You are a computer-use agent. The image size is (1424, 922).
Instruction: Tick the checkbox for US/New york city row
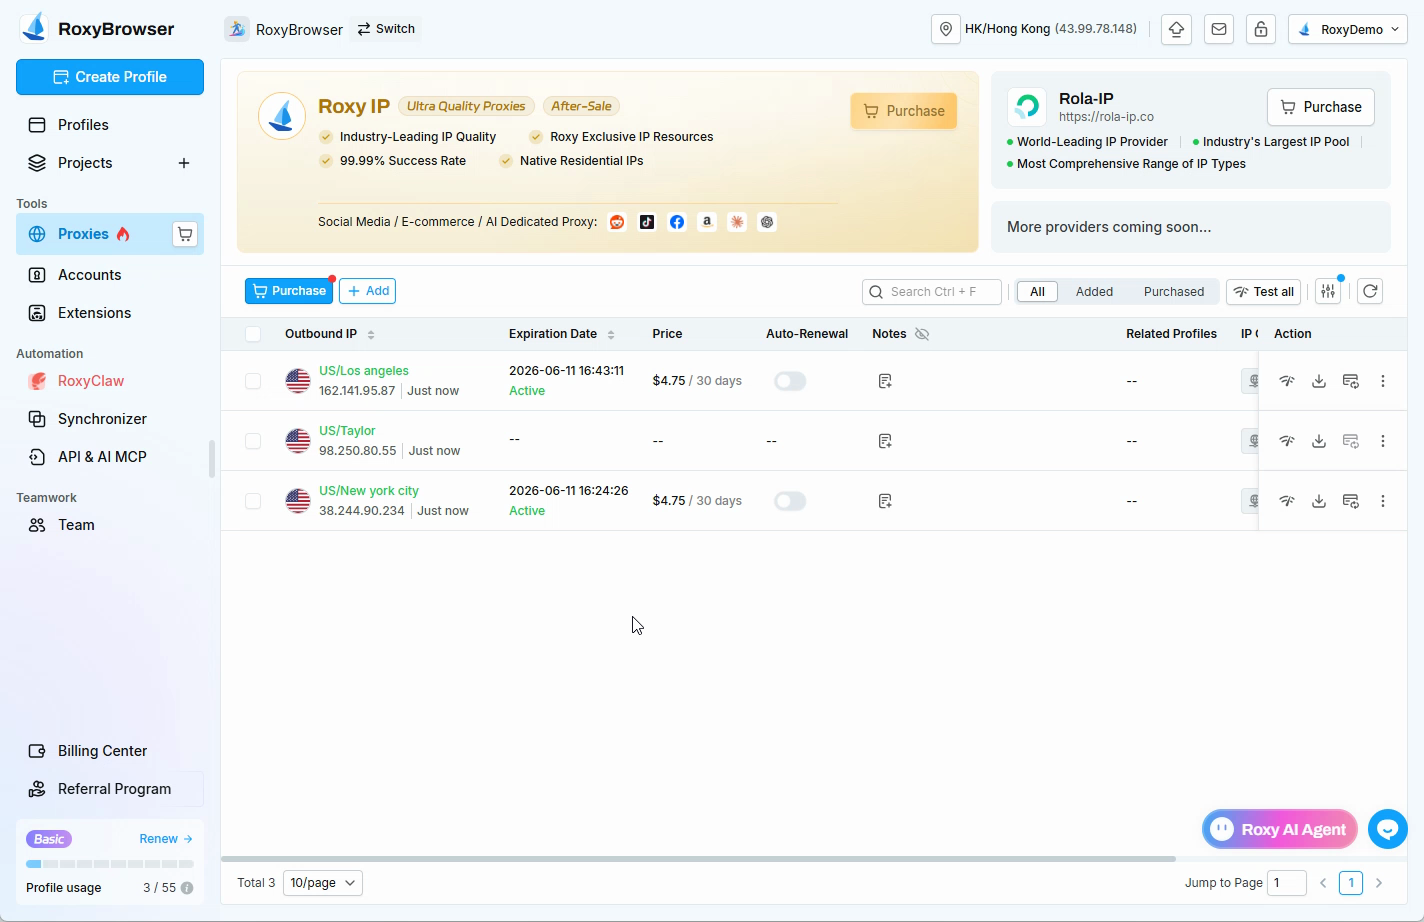point(253,501)
